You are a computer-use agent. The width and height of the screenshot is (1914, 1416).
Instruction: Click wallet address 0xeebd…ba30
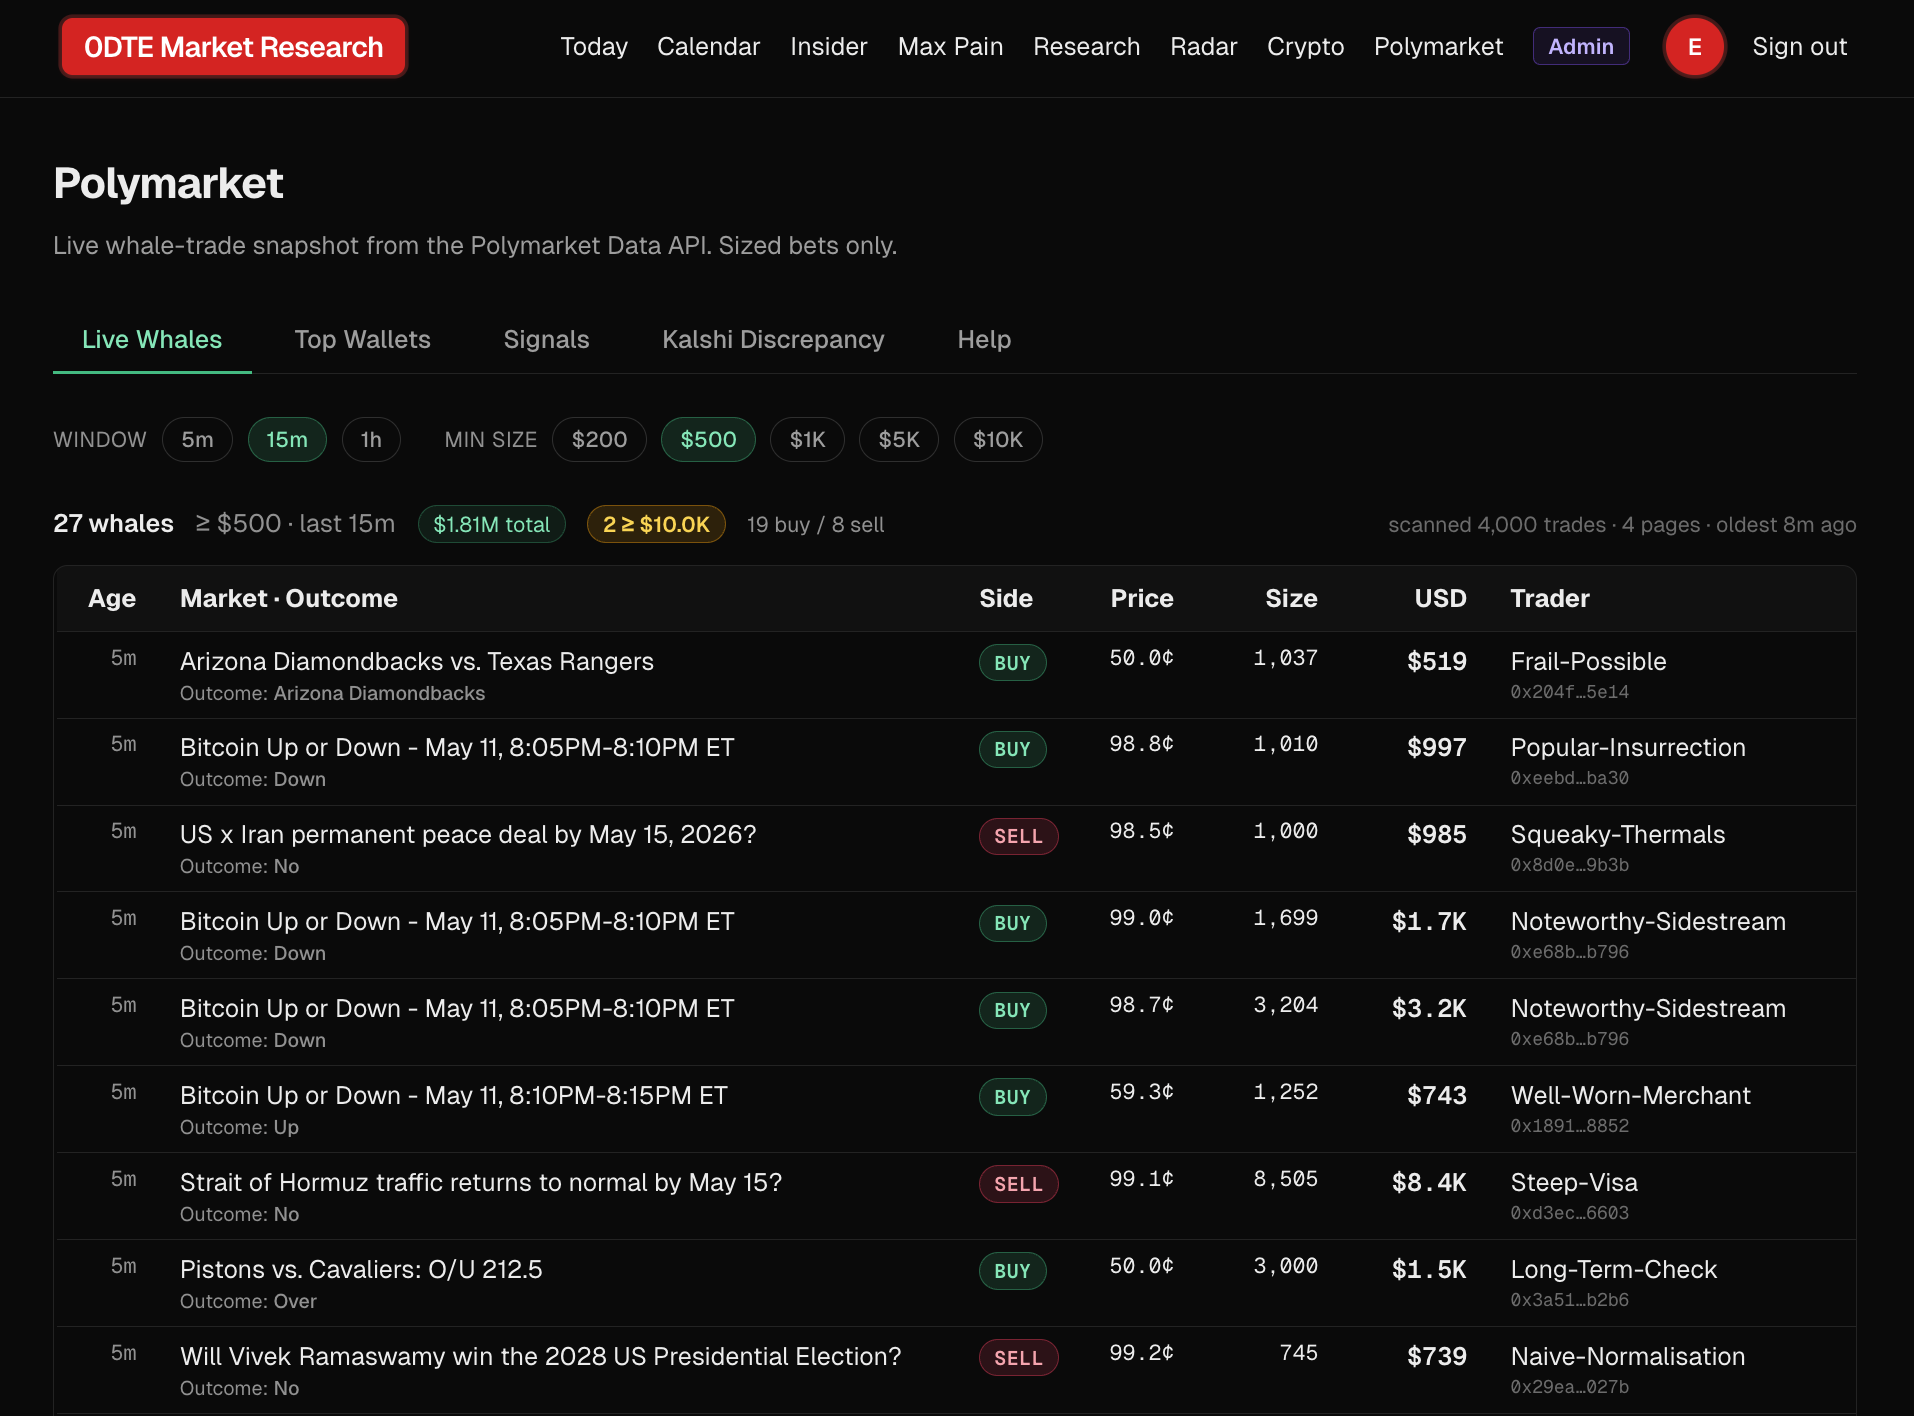(x=1569, y=778)
